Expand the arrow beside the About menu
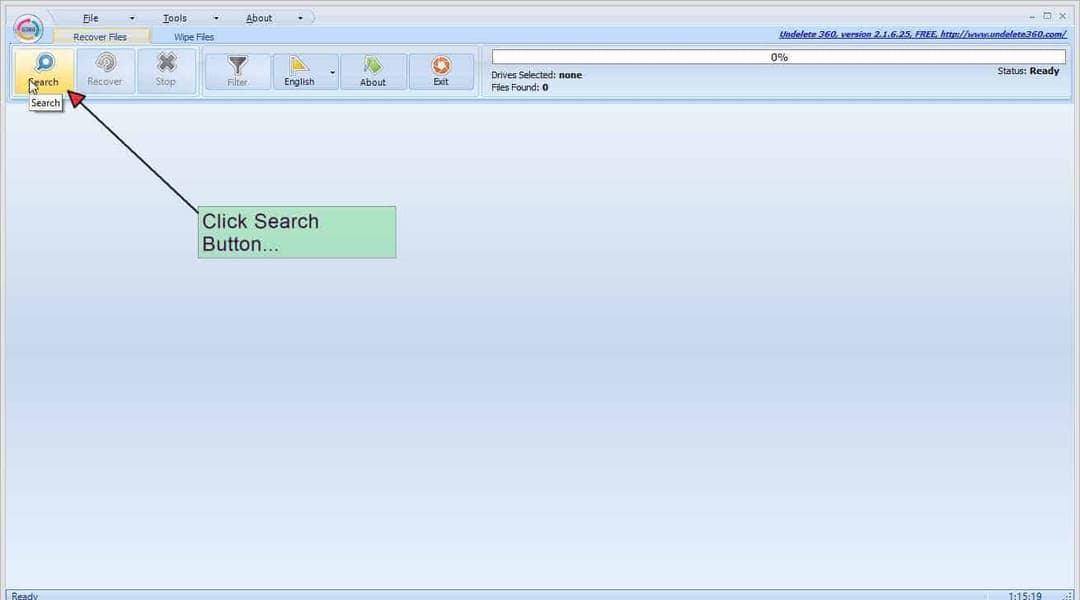 [300, 18]
